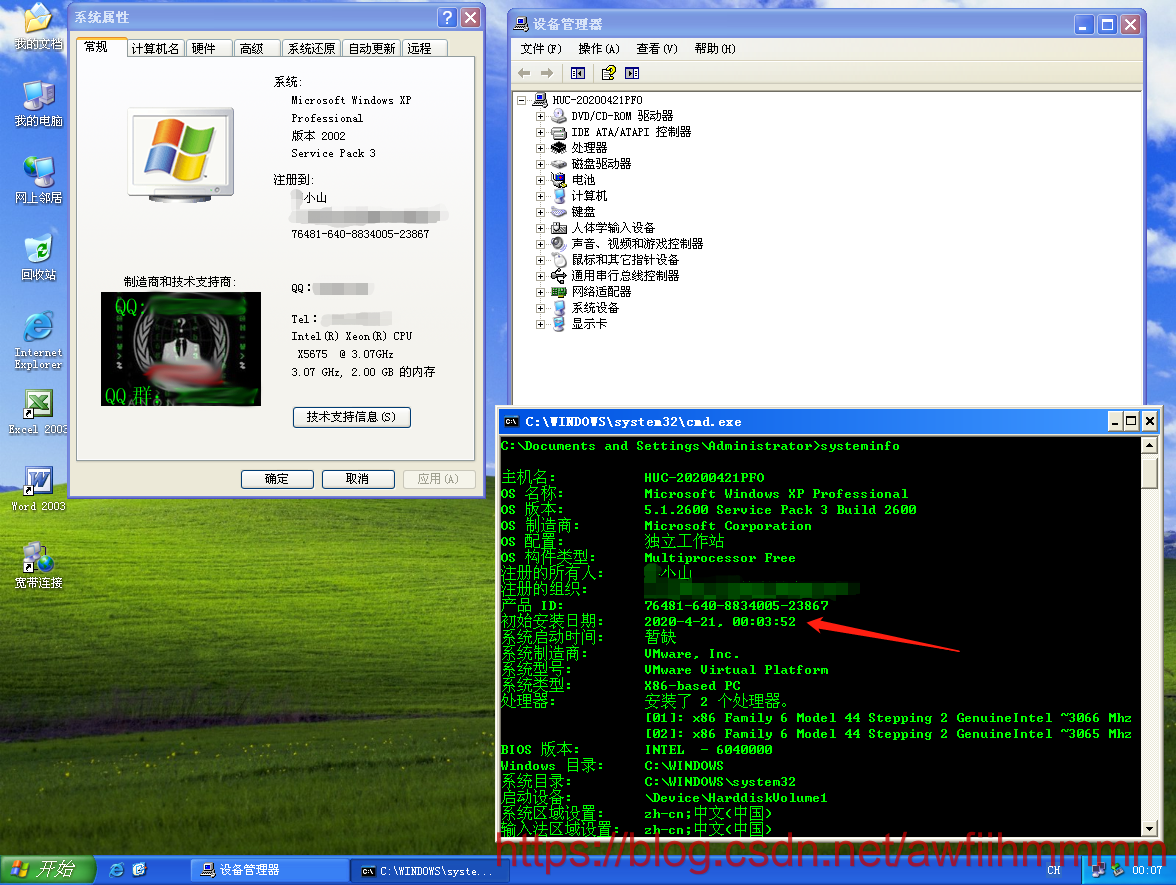Open the 操作(A) menu in Device Manager
1176x885 pixels.
point(598,49)
